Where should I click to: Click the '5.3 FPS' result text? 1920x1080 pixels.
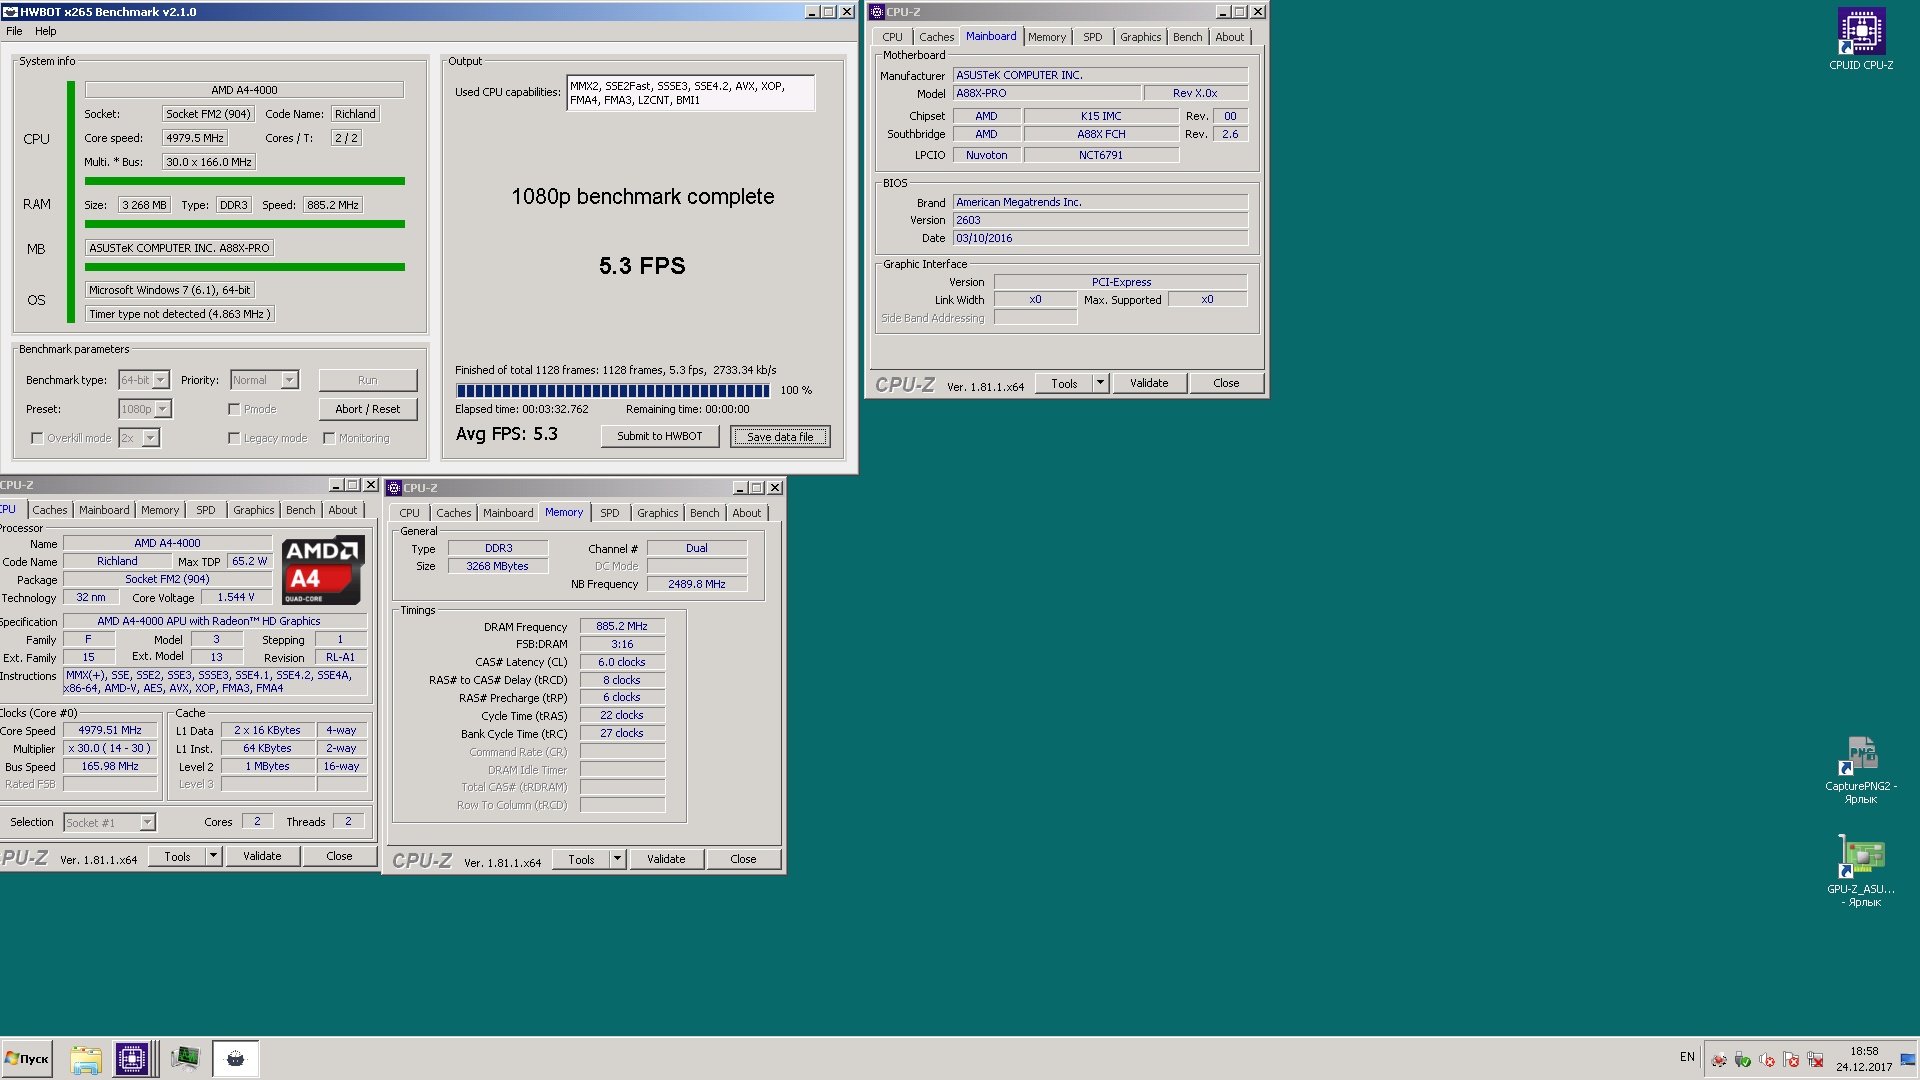642,266
